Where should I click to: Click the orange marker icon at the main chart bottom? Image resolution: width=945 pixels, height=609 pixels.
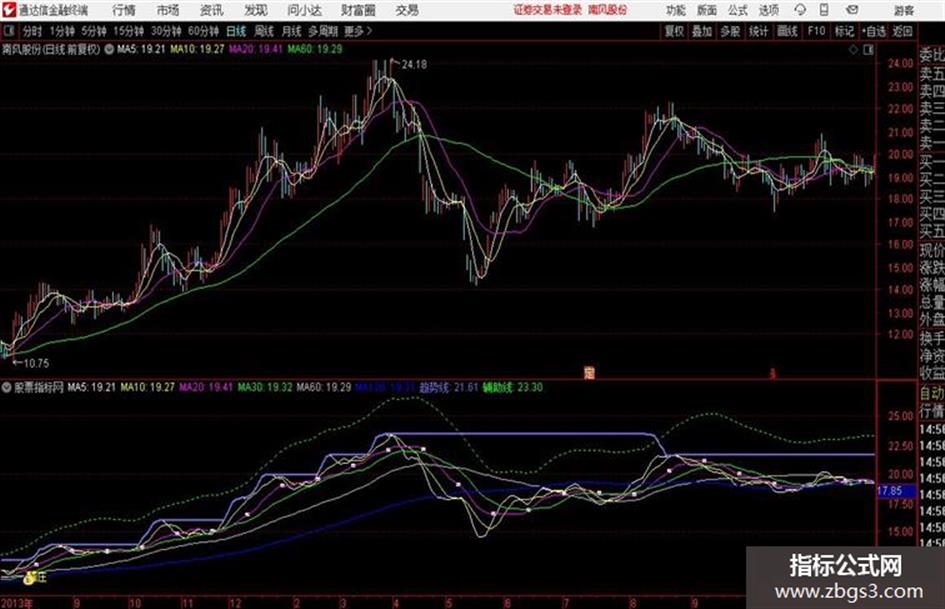click(589, 373)
